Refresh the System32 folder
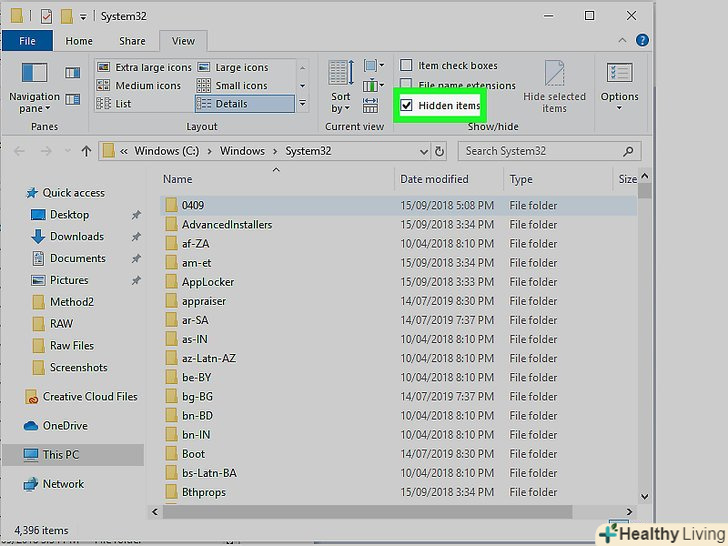The height and width of the screenshot is (546, 728). tap(439, 151)
